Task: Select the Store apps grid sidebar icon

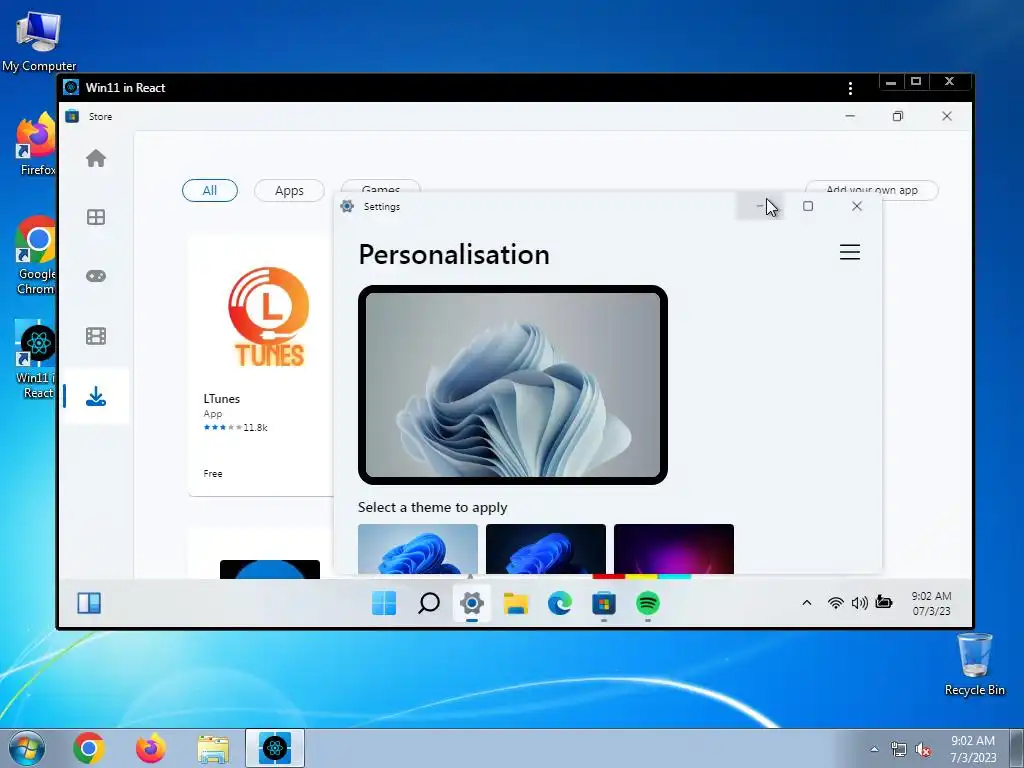Action: [x=96, y=217]
